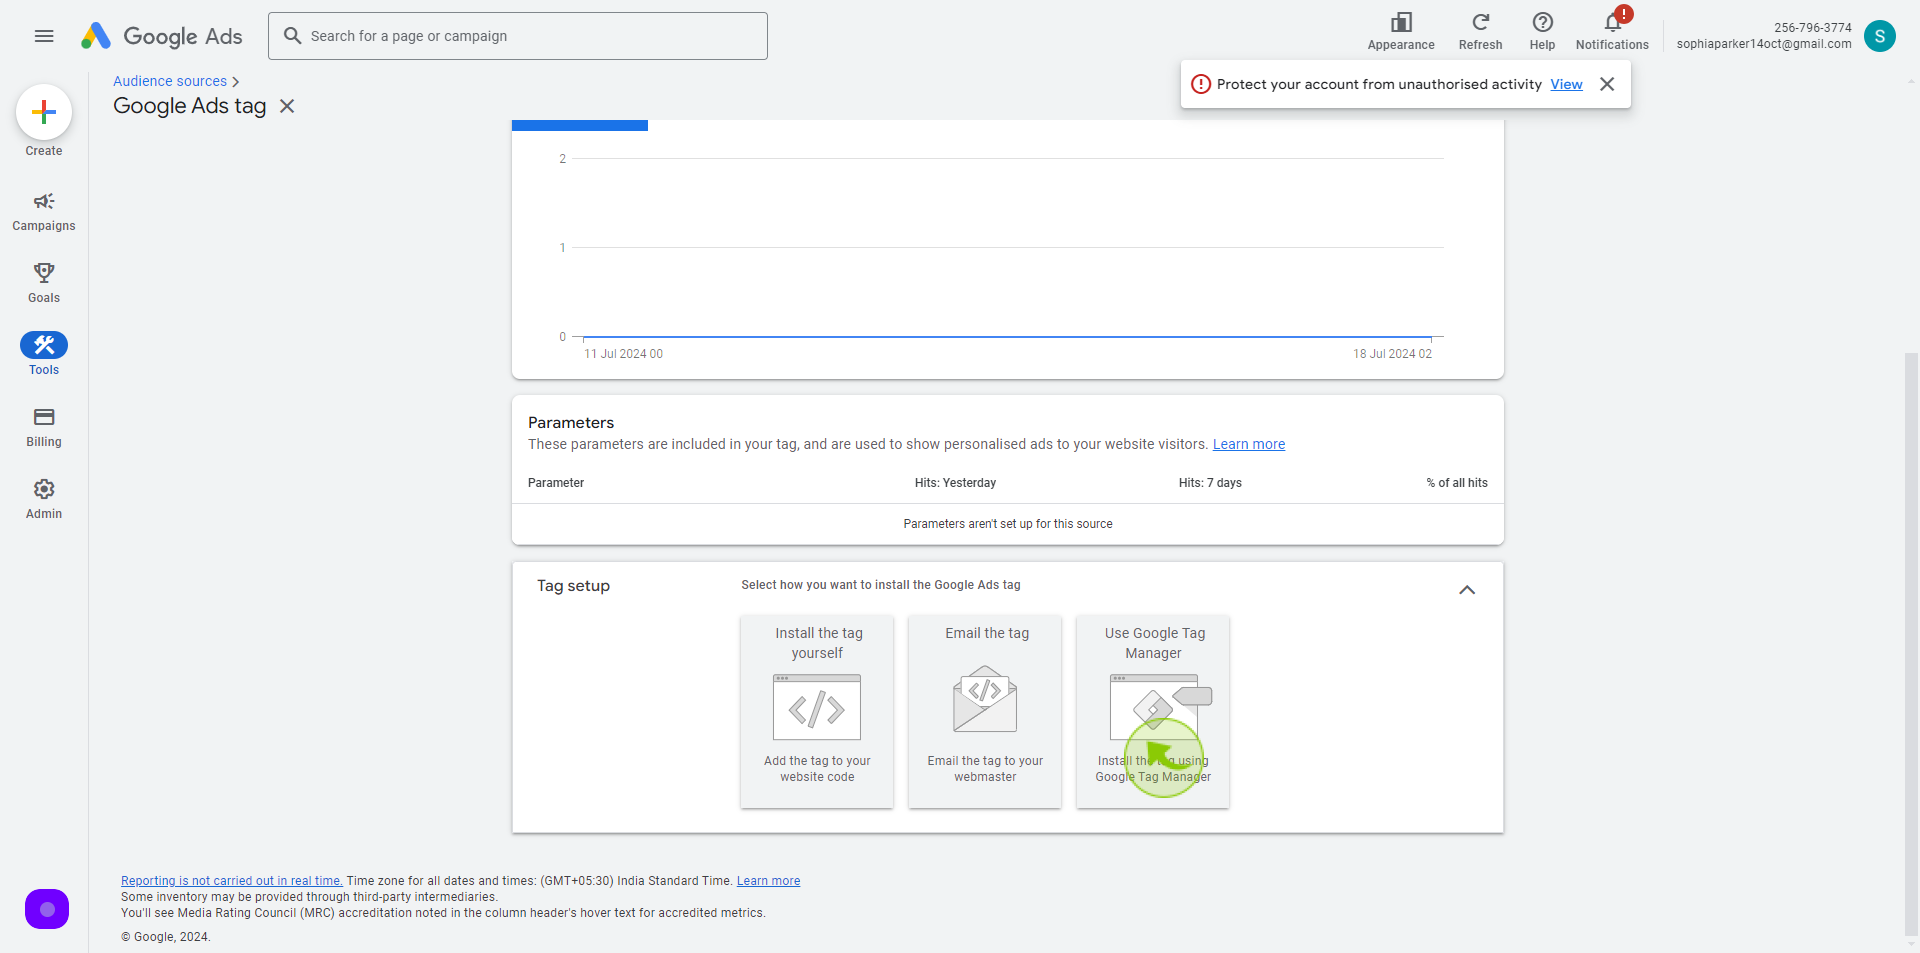
Task: Open the Appearance settings
Action: [x=1401, y=31]
